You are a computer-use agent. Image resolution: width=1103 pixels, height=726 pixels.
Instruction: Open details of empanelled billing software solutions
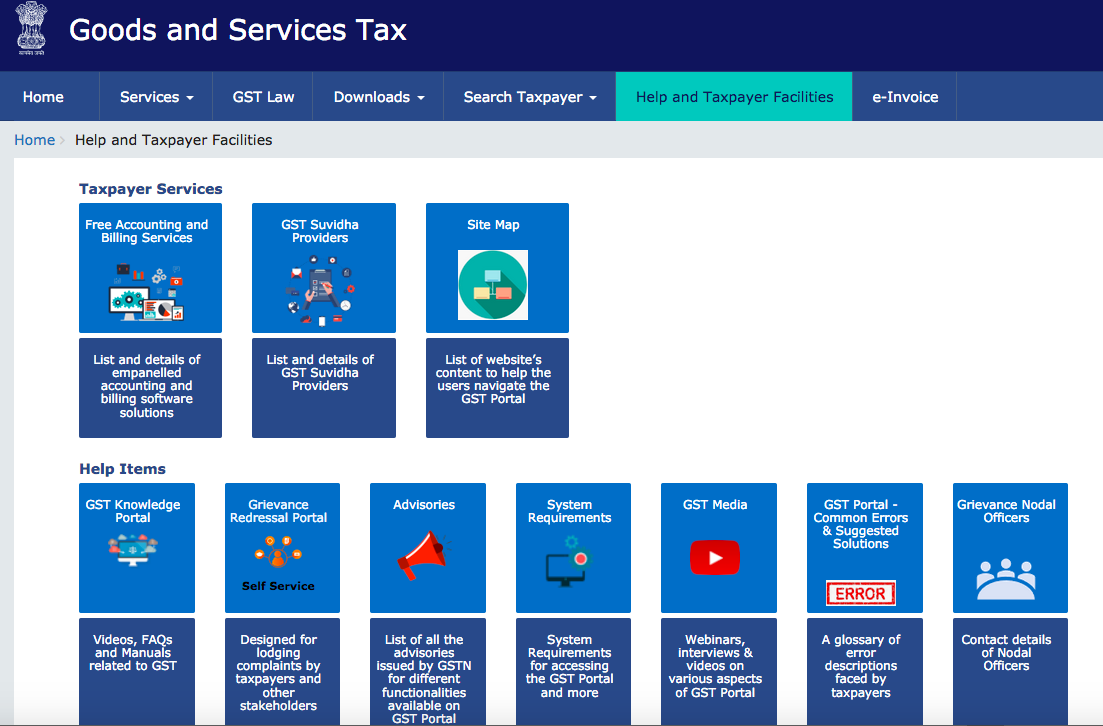coord(150,388)
